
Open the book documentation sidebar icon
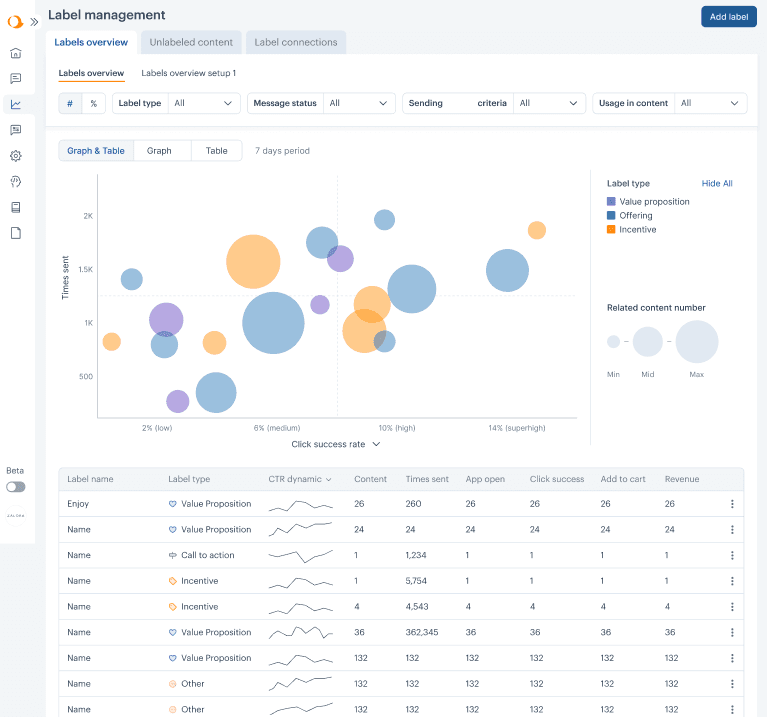(x=16, y=207)
